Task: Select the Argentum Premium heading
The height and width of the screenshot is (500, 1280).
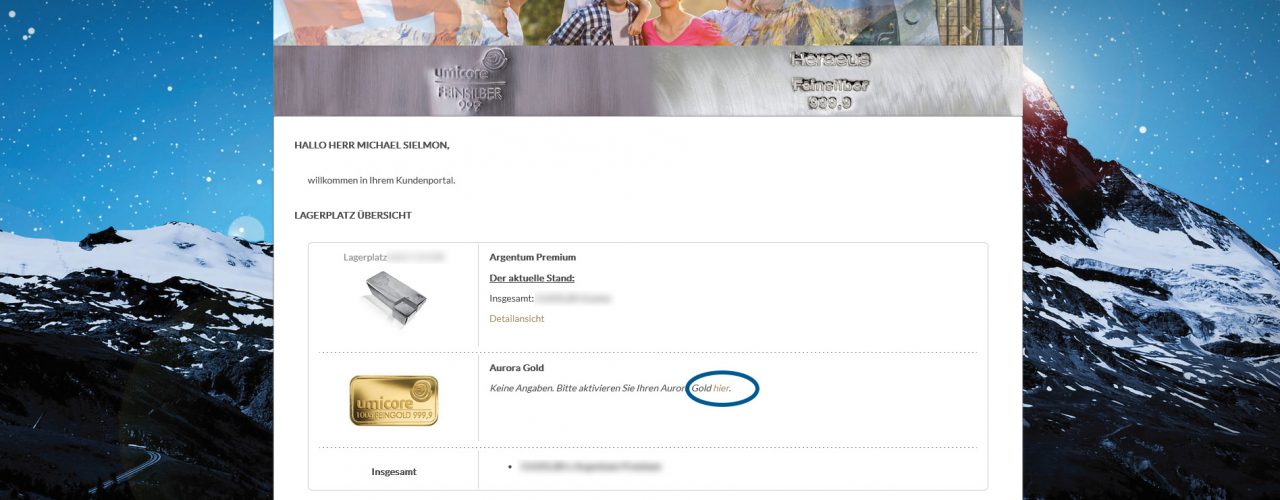Action: tap(532, 258)
